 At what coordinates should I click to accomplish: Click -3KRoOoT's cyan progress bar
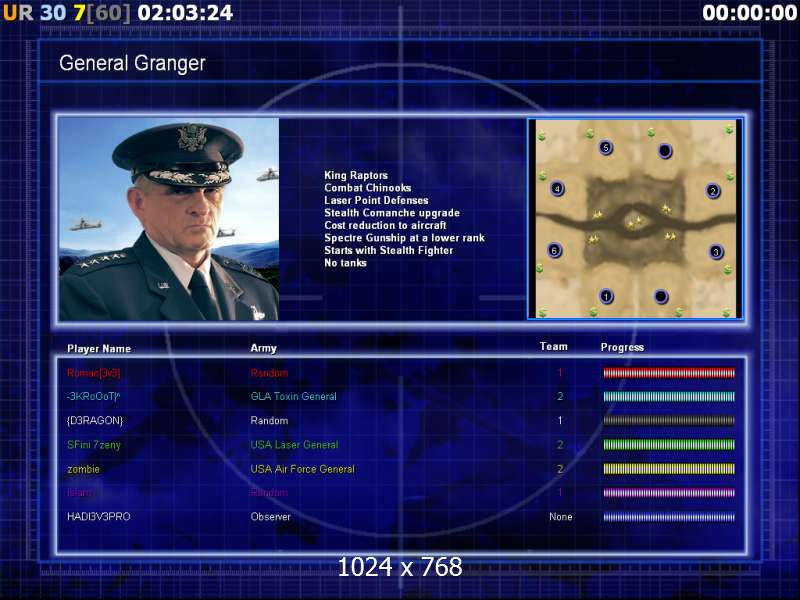pyautogui.click(x=669, y=396)
